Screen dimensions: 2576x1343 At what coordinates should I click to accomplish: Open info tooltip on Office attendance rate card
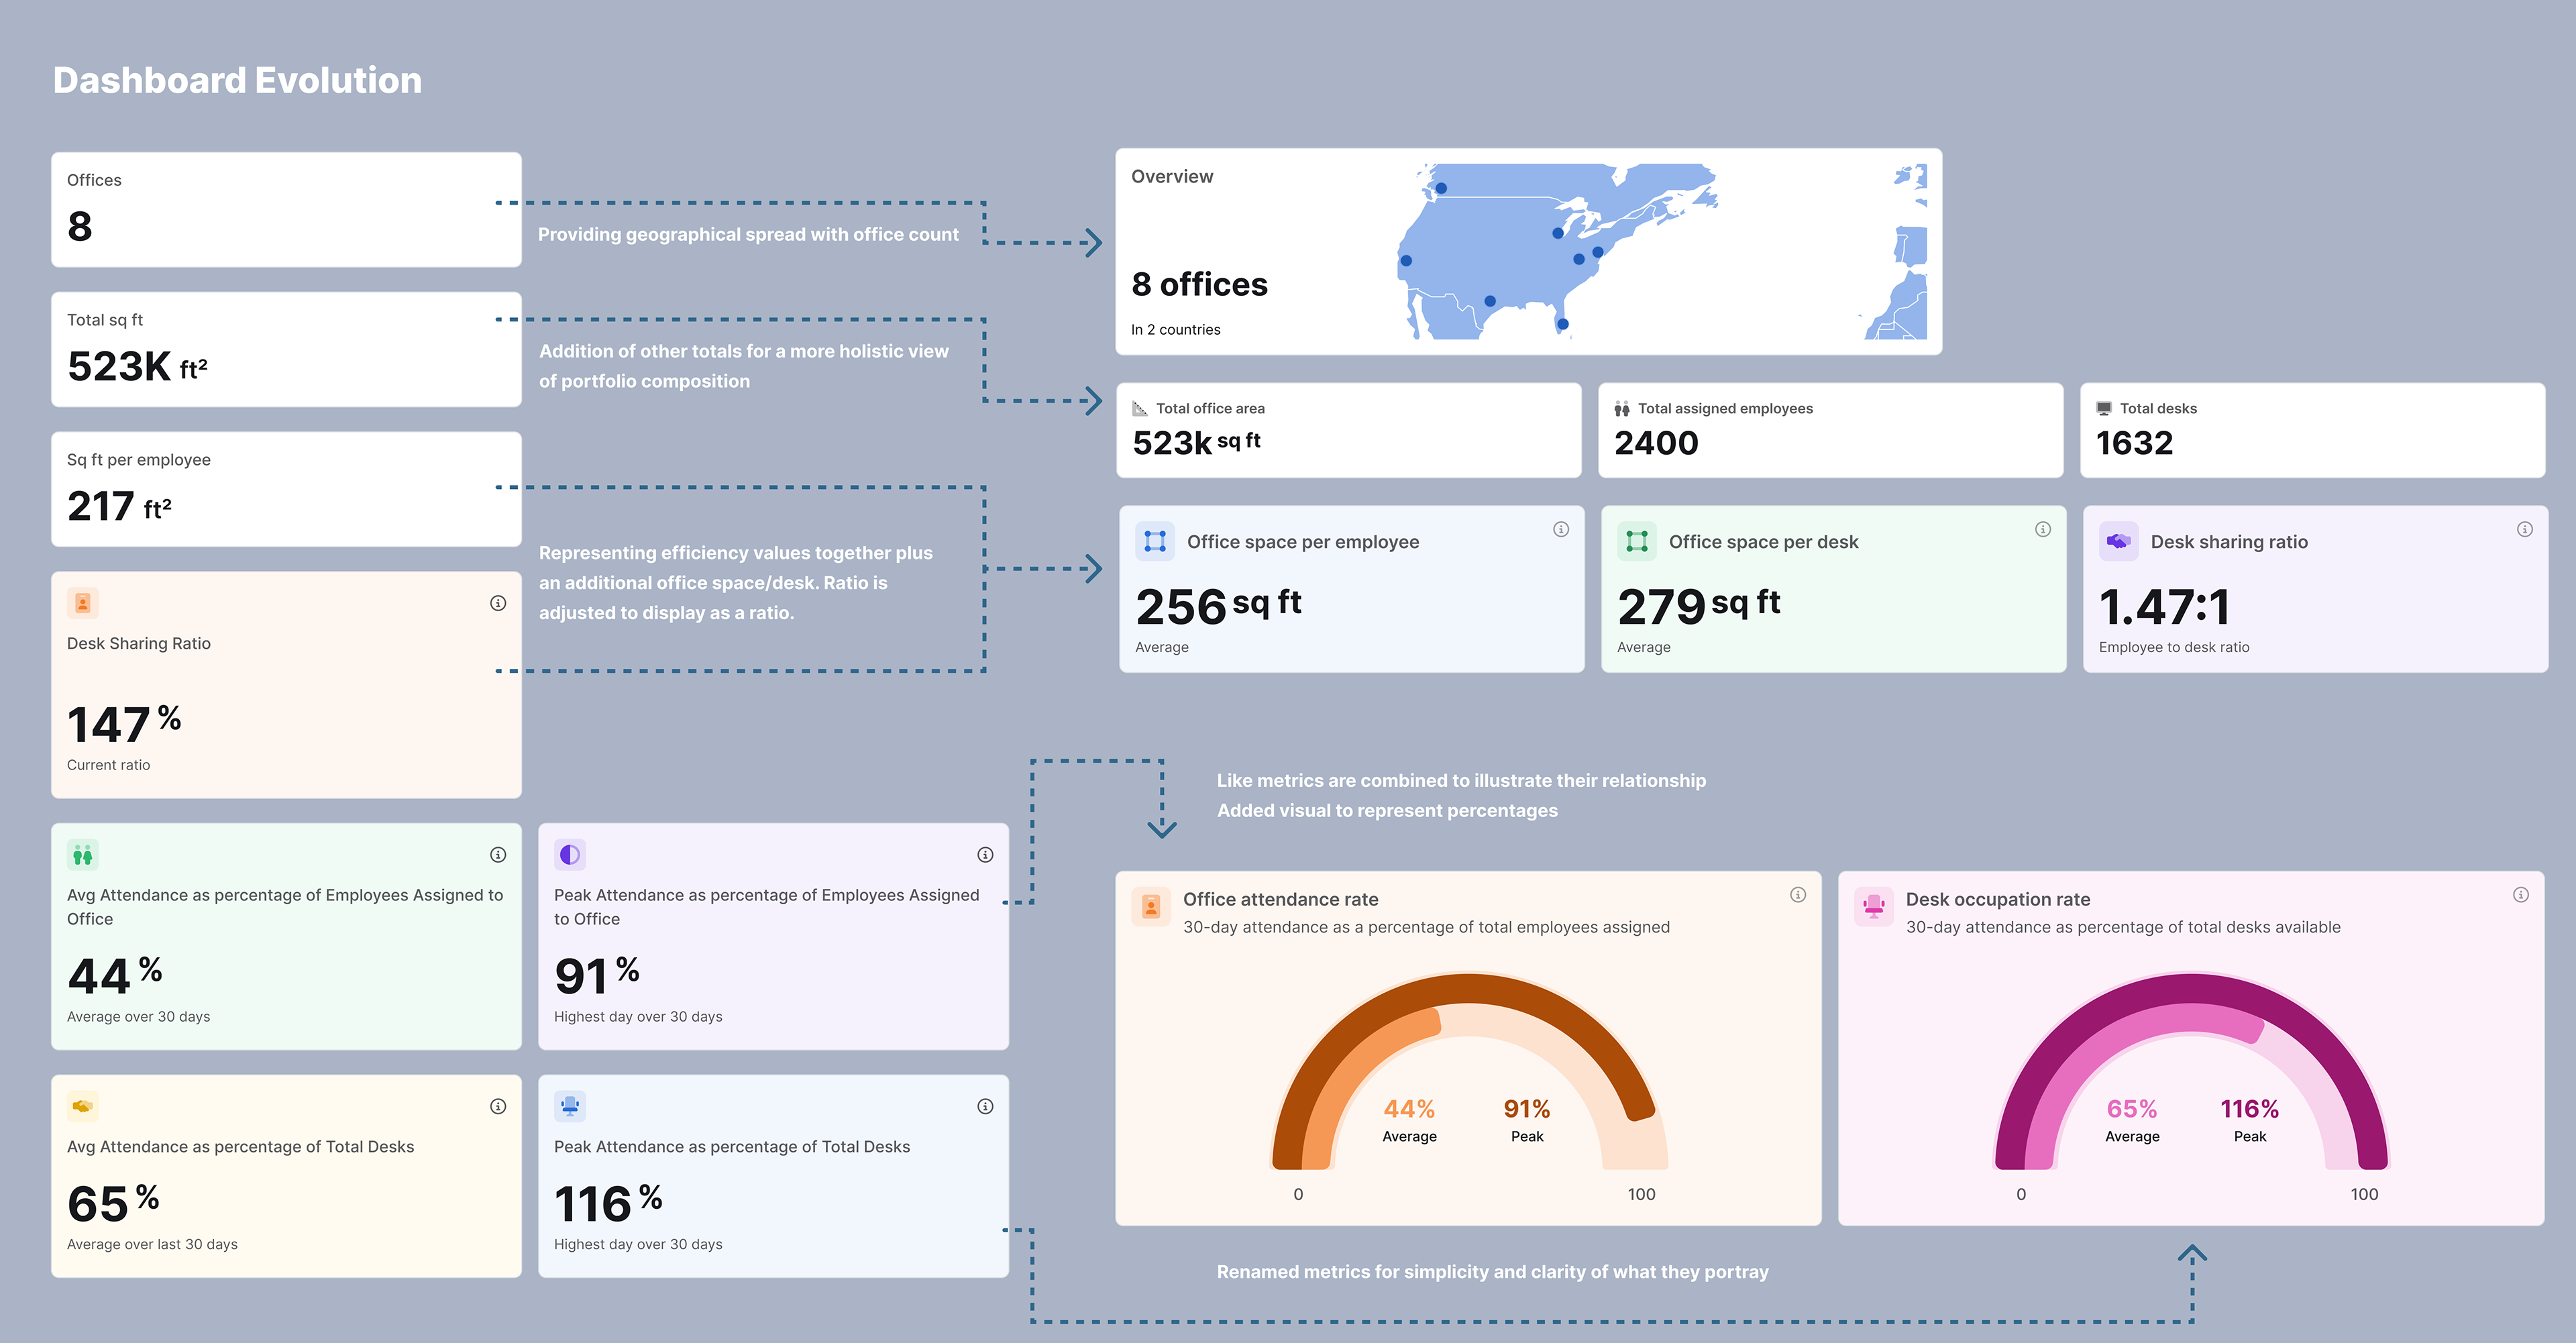tap(1797, 895)
